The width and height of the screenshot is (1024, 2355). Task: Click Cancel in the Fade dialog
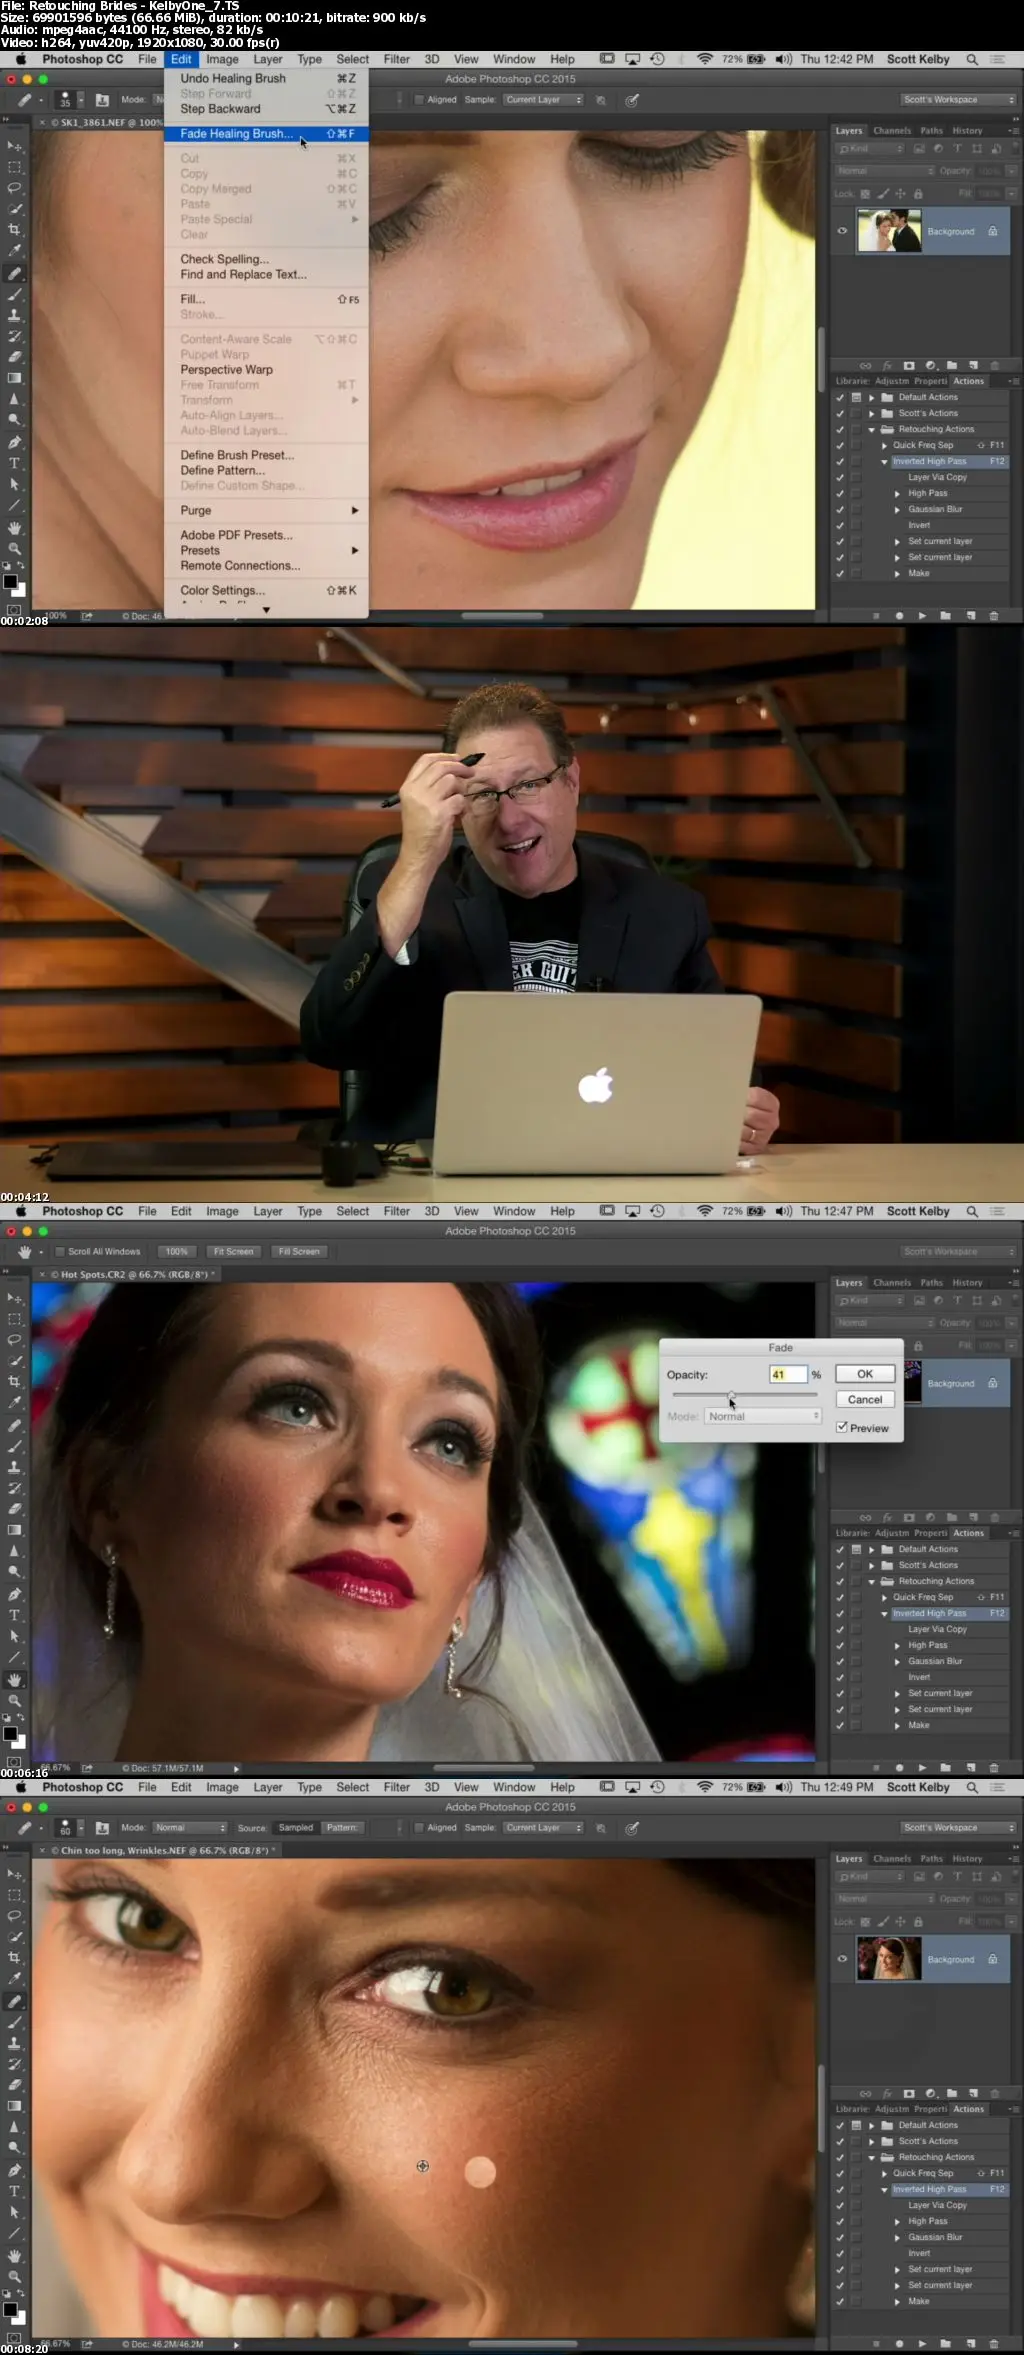click(x=865, y=1400)
